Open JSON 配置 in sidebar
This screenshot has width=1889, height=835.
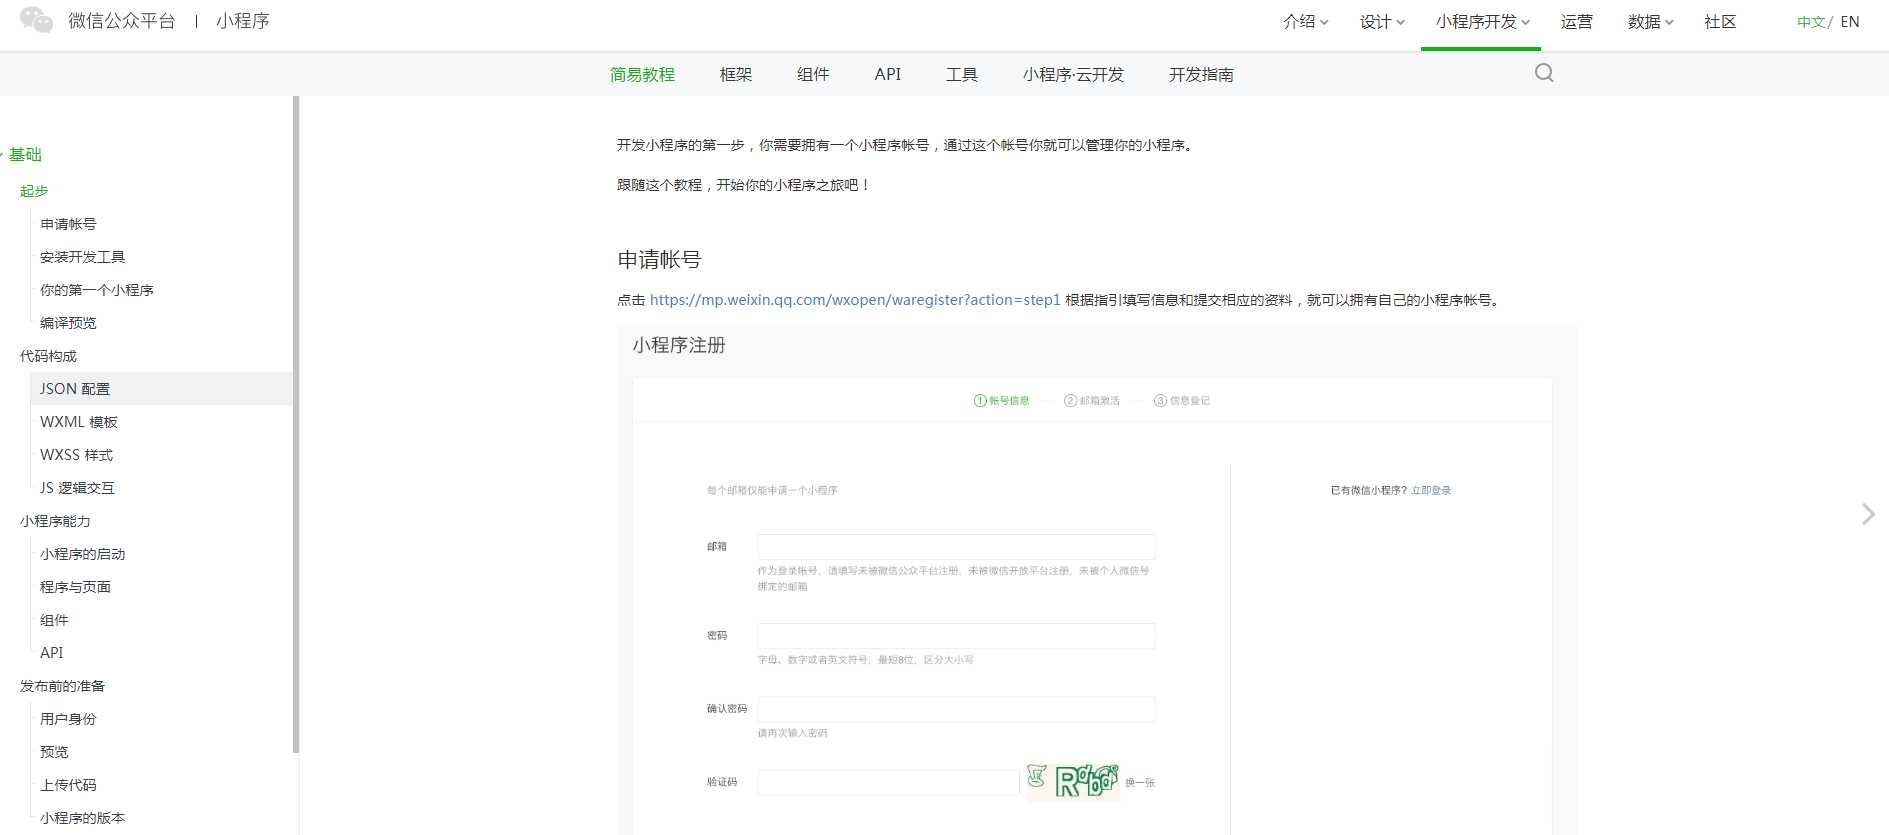pos(75,389)
